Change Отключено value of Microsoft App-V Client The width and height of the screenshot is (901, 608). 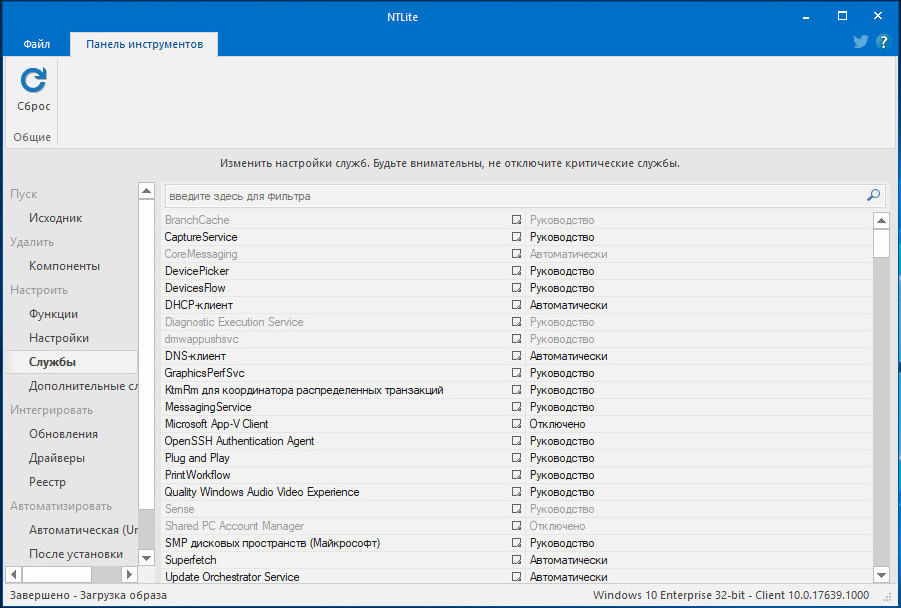(x=557, y=424)
